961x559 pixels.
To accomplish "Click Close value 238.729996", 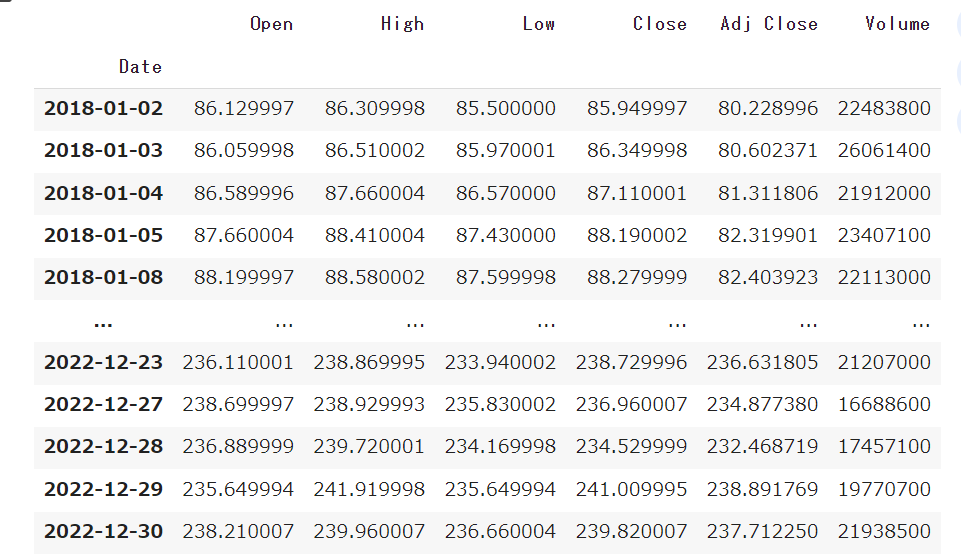I will pos(631,363).
